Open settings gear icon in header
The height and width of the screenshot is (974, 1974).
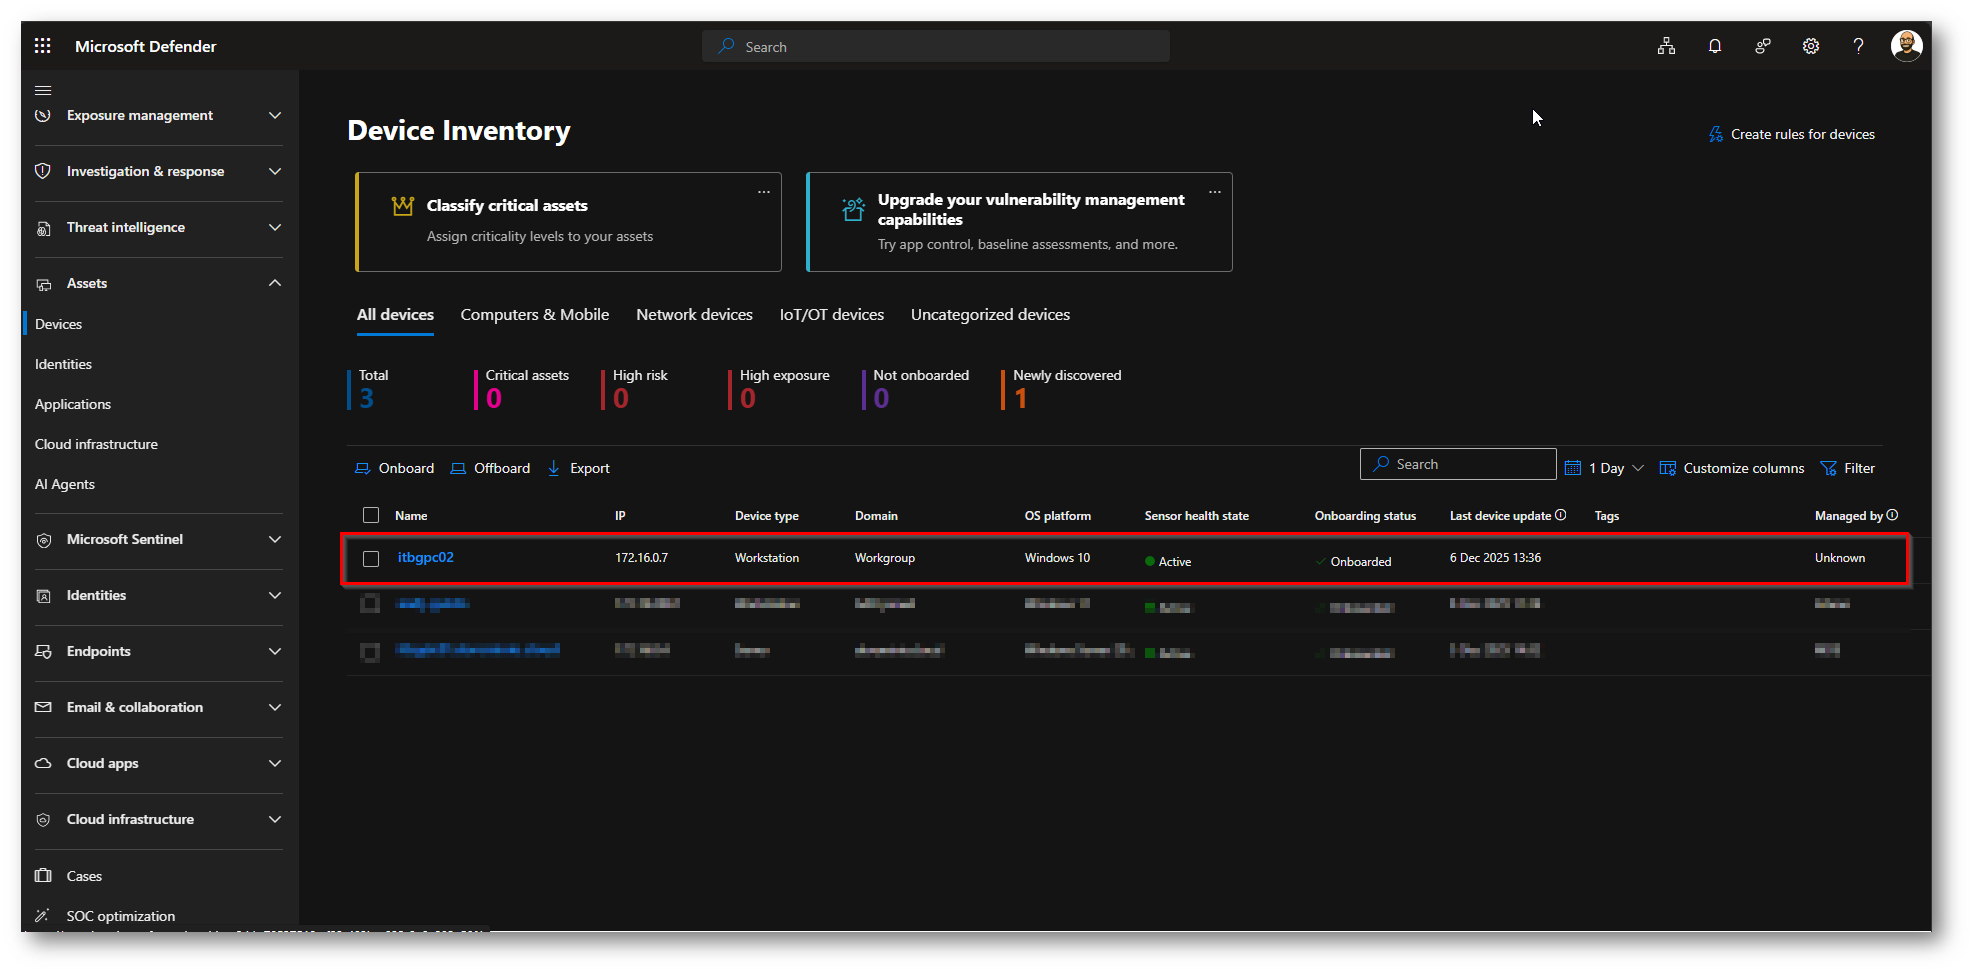[x=1810, y=46]
